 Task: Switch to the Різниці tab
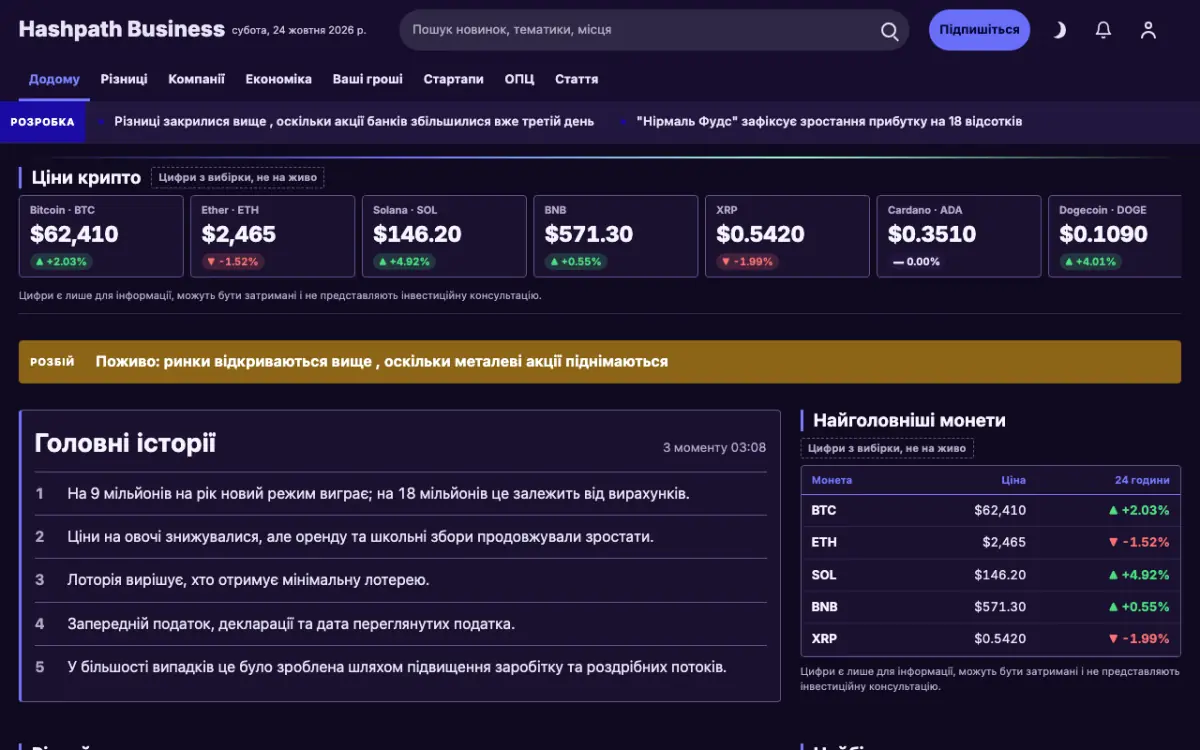[124, 79]
